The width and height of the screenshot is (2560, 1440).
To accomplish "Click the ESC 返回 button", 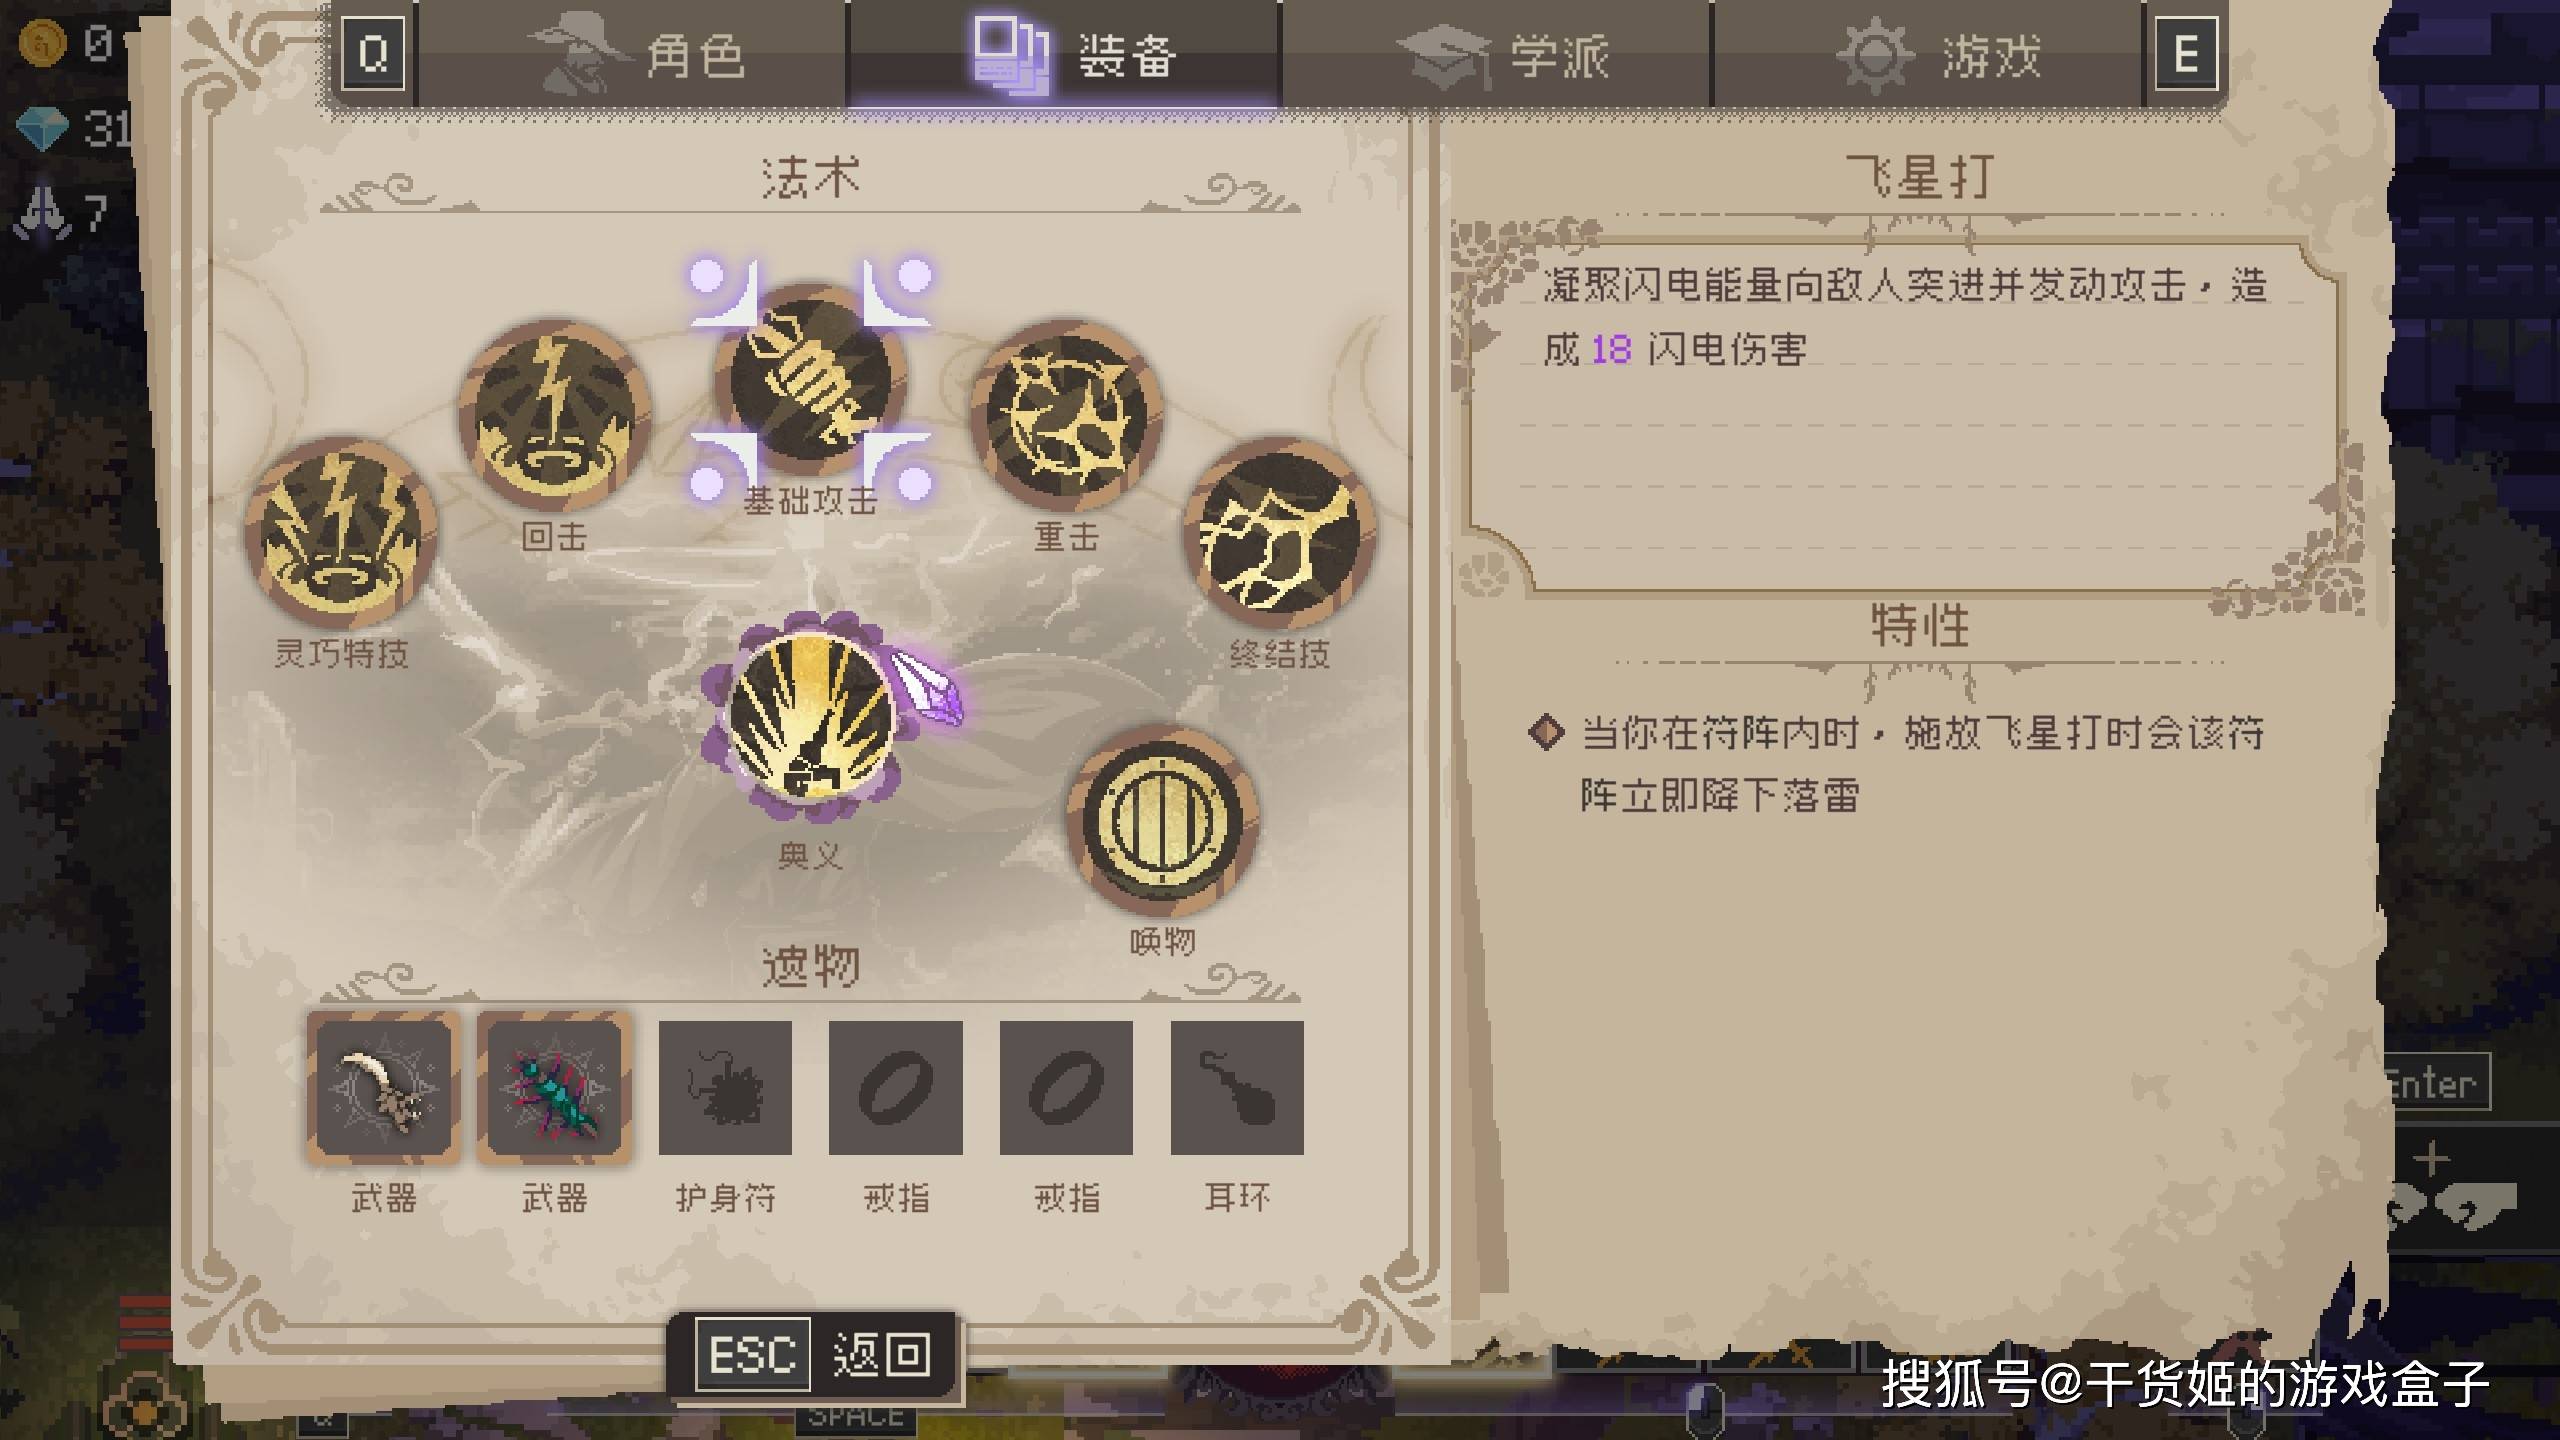I will [x=813, y=1355].
